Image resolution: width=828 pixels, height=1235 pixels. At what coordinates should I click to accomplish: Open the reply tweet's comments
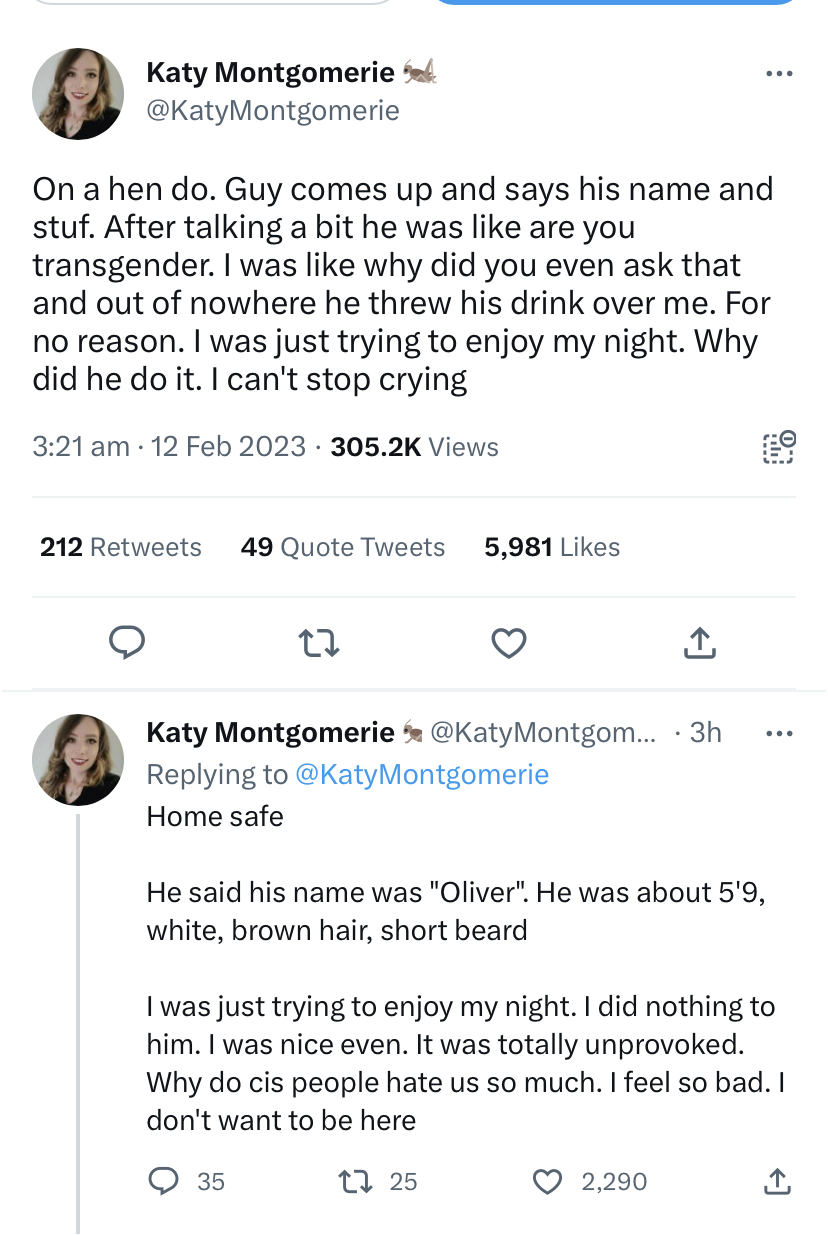[163, 1181]
